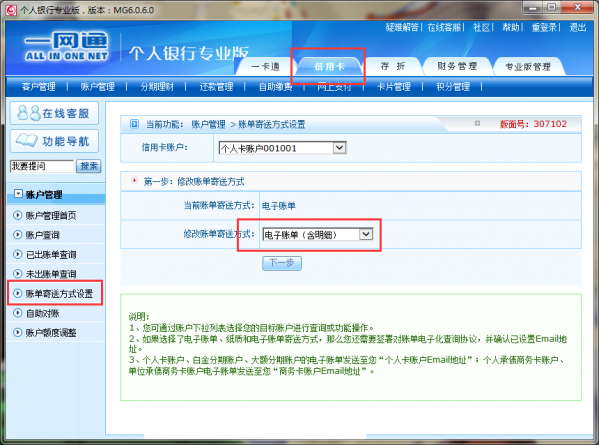
Task: Open 账户额度调整 in sidebar
Action: pos(50,333)
